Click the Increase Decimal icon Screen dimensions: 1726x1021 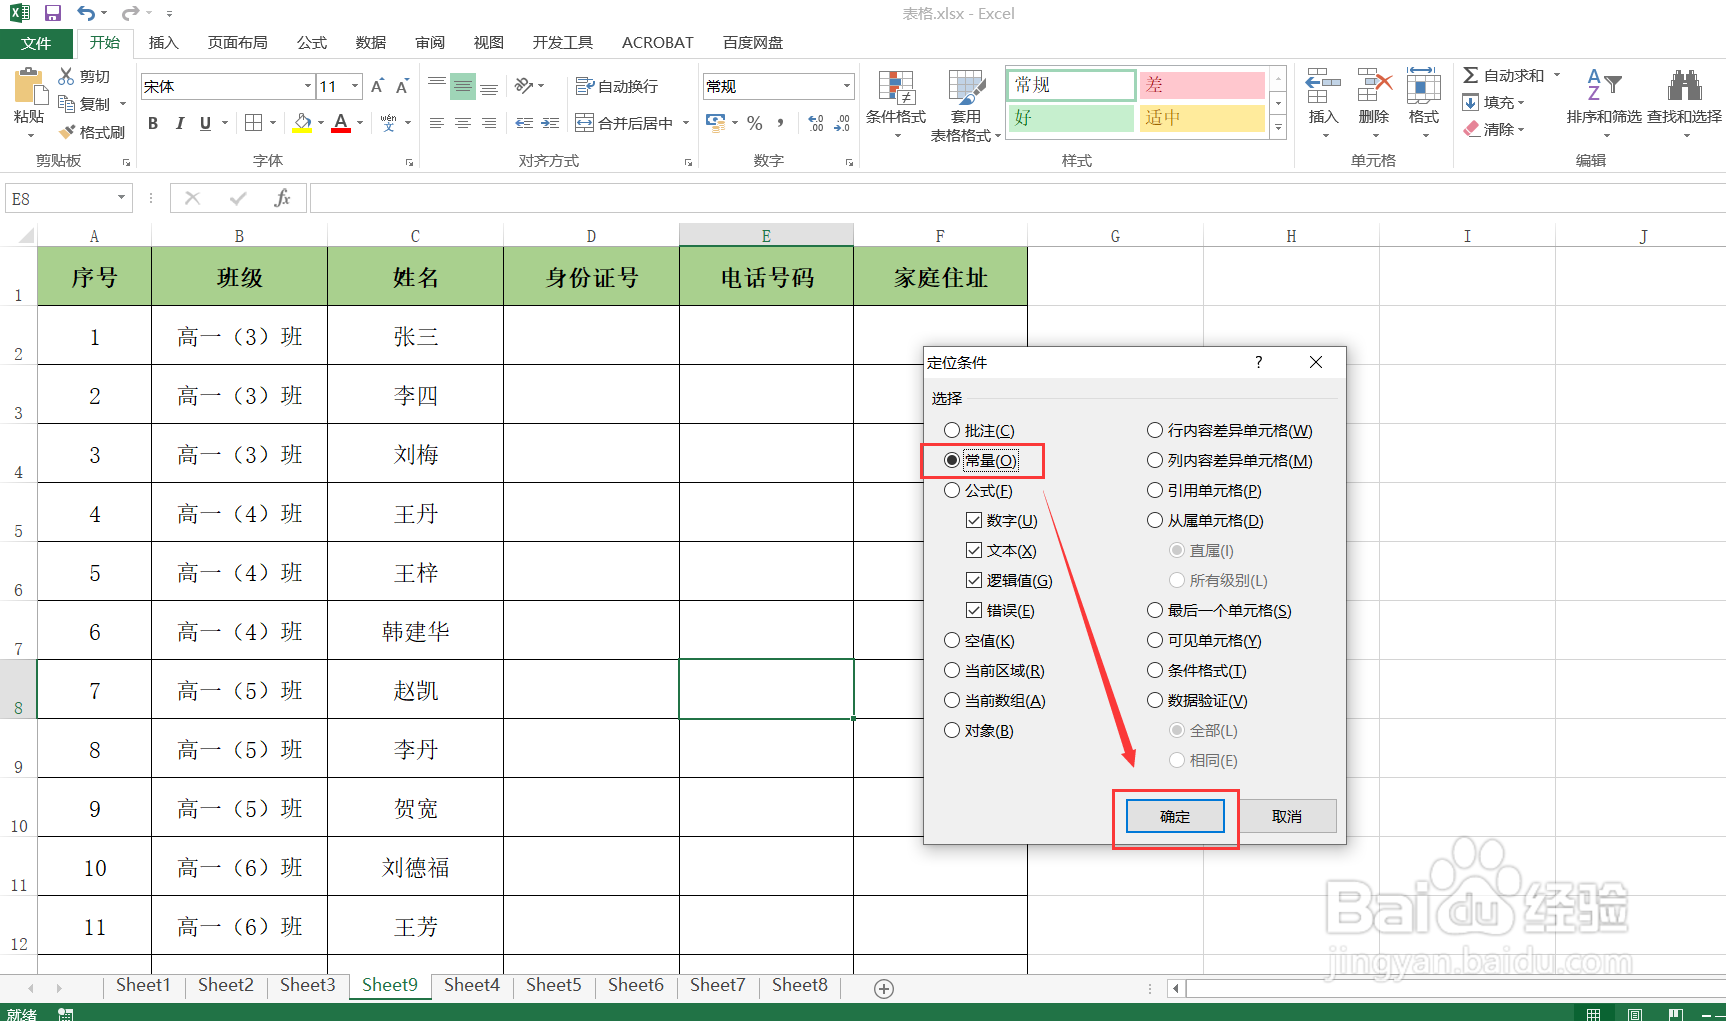coord(816,123)
